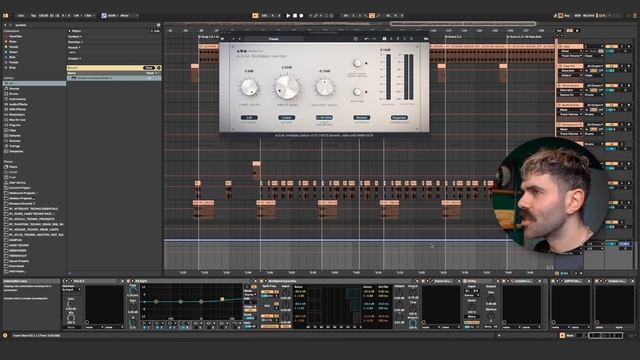This screenshot has width=640, height=360.
Task: Expand the Creator filter
Action: click(x=75, y=58)
